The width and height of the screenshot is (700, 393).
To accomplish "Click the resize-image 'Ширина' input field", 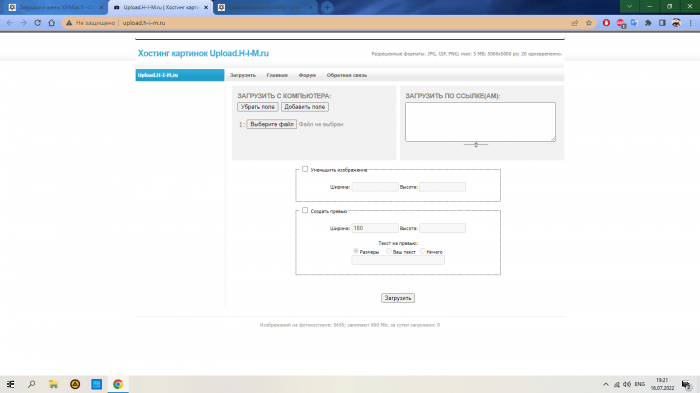I will pyautogui.click(x=375, y=187).
